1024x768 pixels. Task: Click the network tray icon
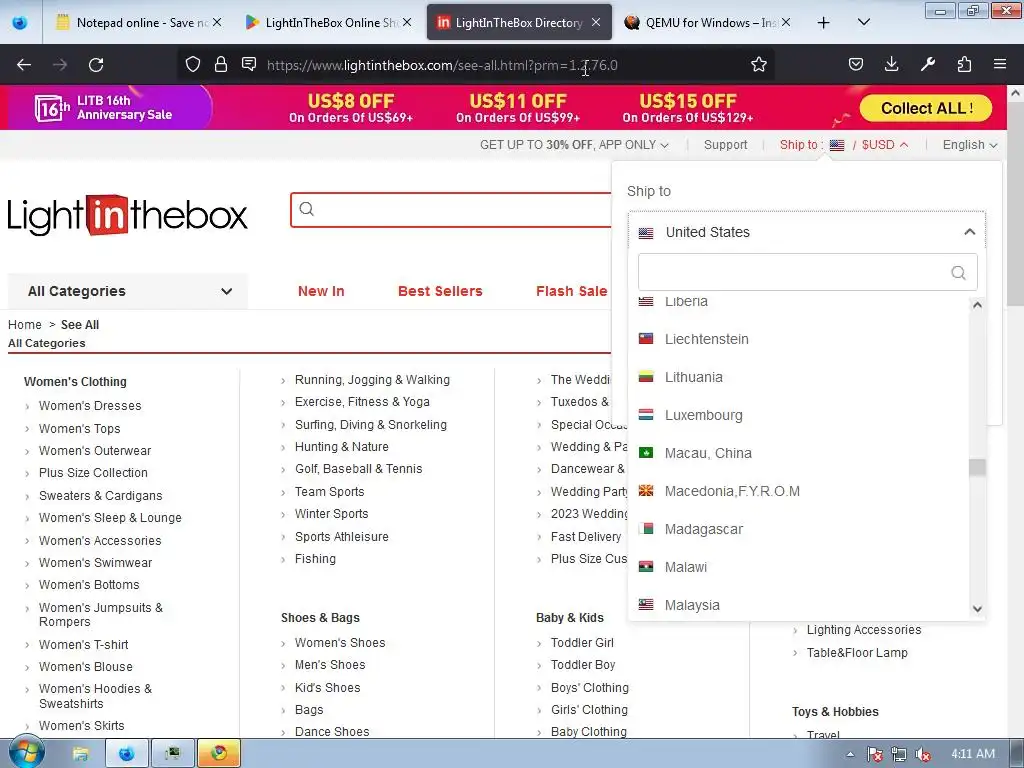(899, 754)
